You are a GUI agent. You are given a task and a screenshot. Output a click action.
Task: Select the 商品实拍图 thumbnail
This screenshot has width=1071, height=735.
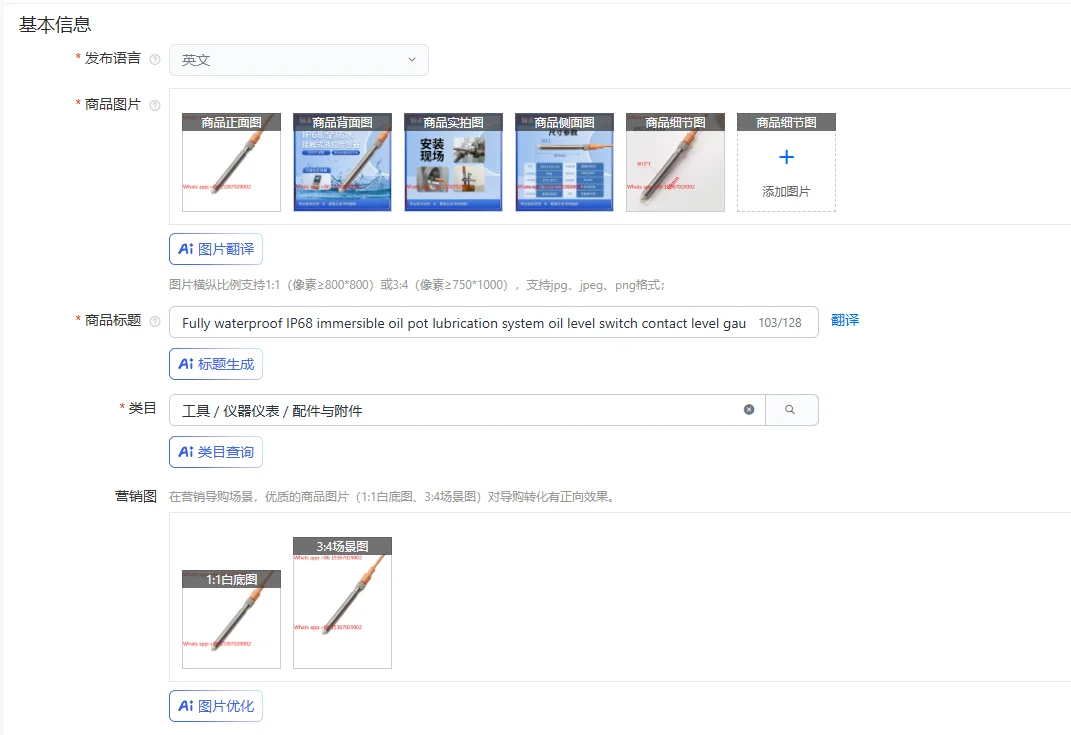tap(454, 163)
